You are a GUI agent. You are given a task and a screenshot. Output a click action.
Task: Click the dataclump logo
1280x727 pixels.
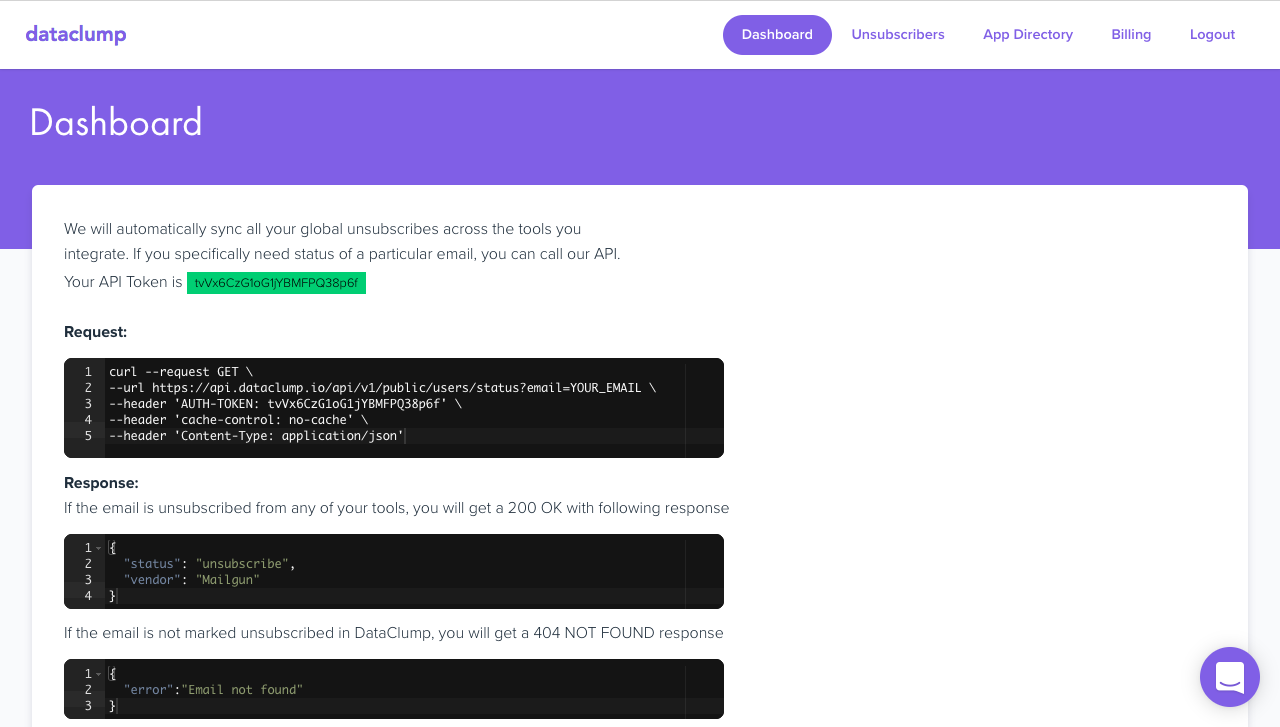click(76, 34)
